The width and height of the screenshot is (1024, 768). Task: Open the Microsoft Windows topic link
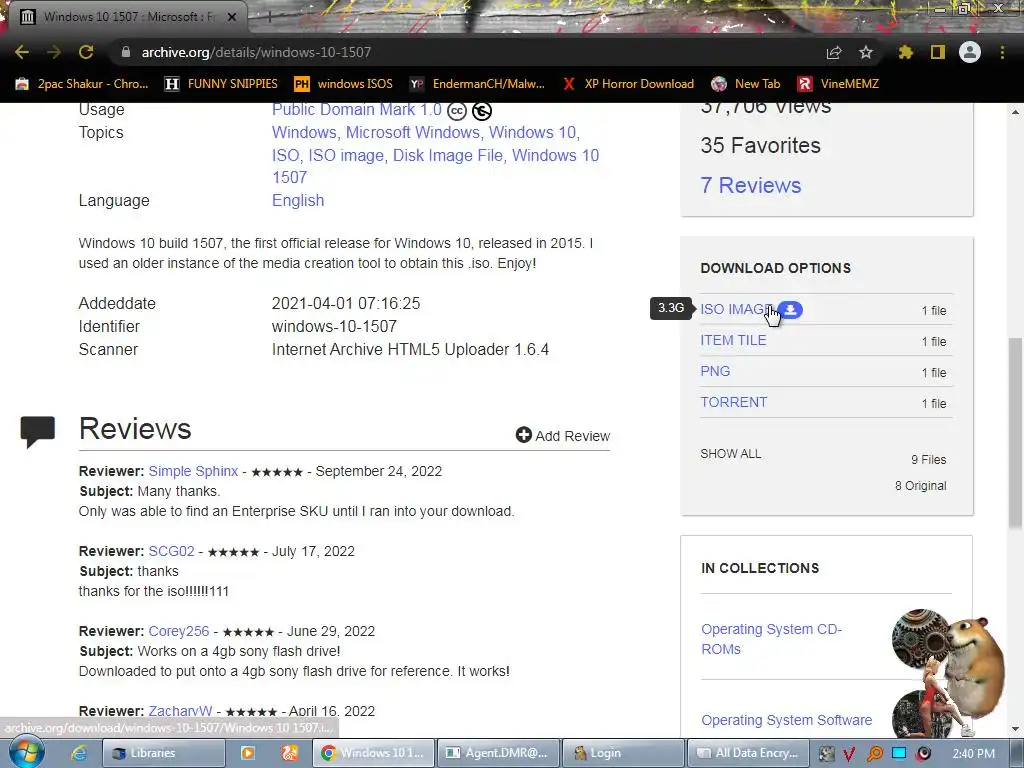pyautogui.click(x=413, y=133)
